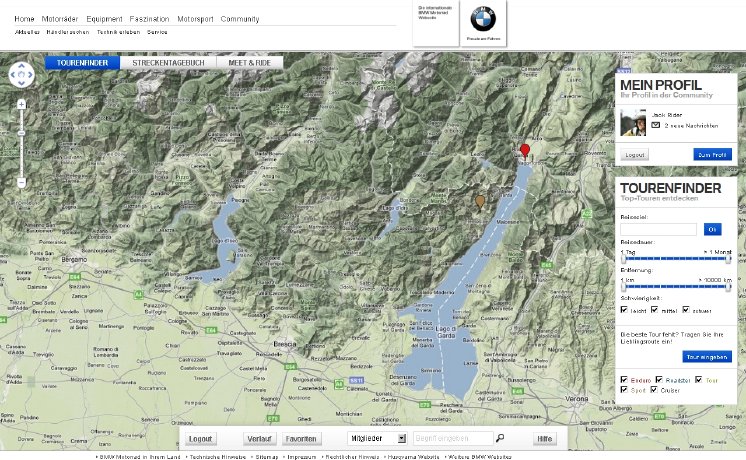The image size is (746, 460).
Task: Click the Verona city label on map
Action: click(x=577, y=399)
